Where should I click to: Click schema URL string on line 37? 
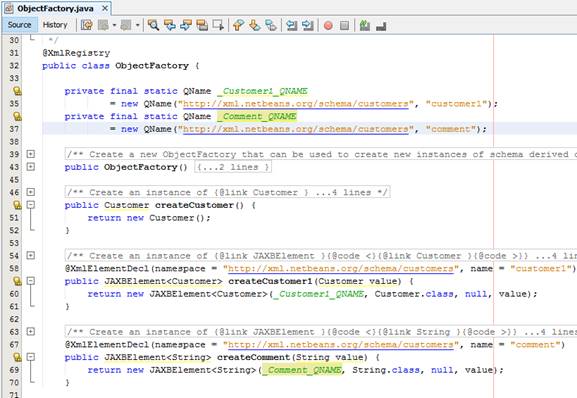click(296, 129)
